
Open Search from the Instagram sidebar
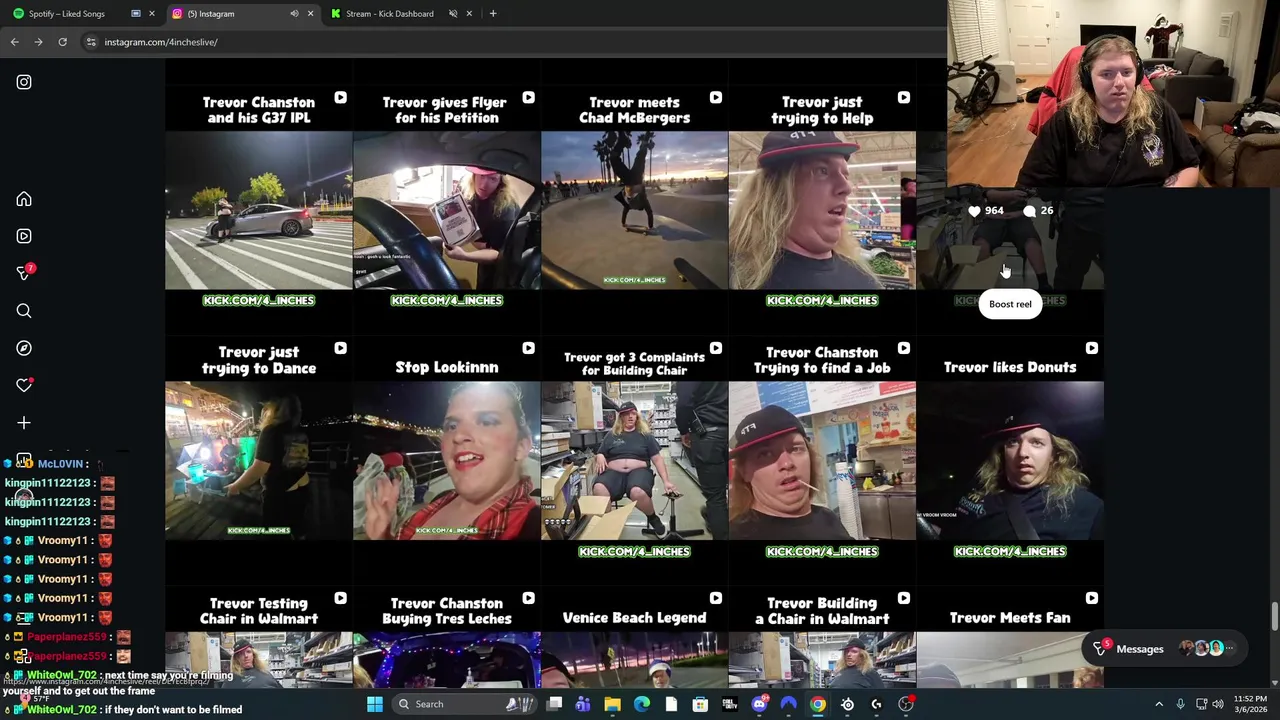pyautogui.click(x=24, y=311)
